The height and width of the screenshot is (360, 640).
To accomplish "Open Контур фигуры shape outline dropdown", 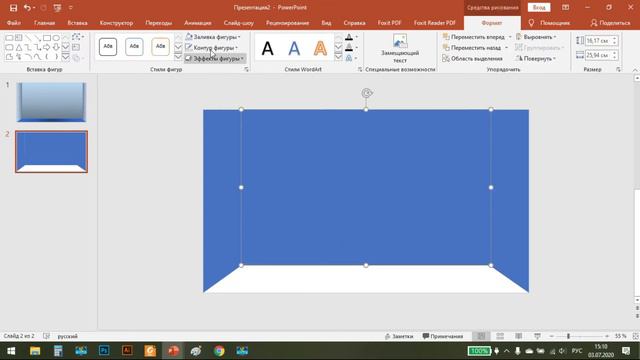I will [x=211, y=48].
